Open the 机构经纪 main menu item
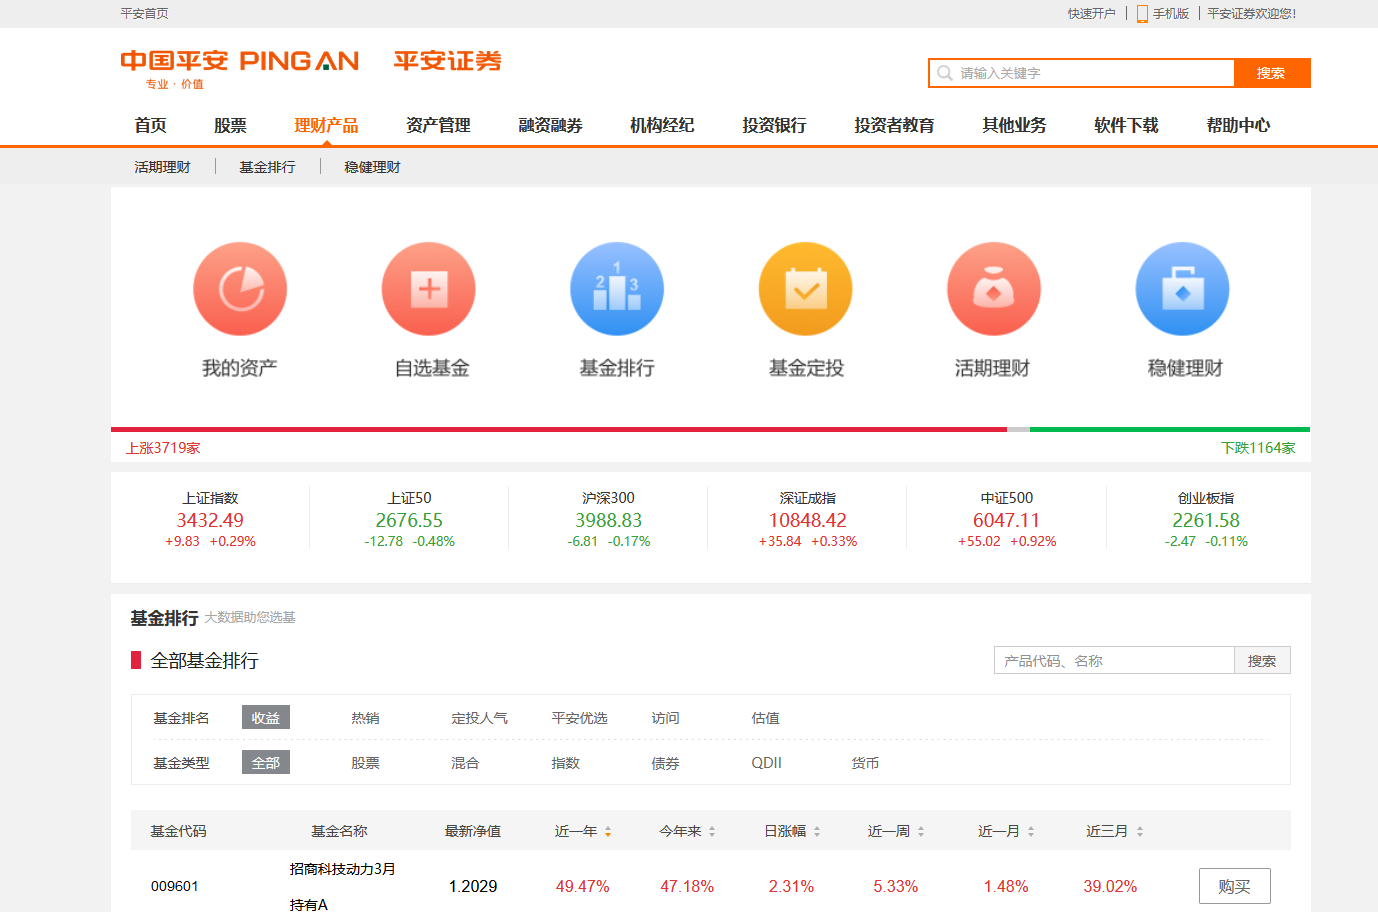This screenshot has height=912, width=1378. 662,125
